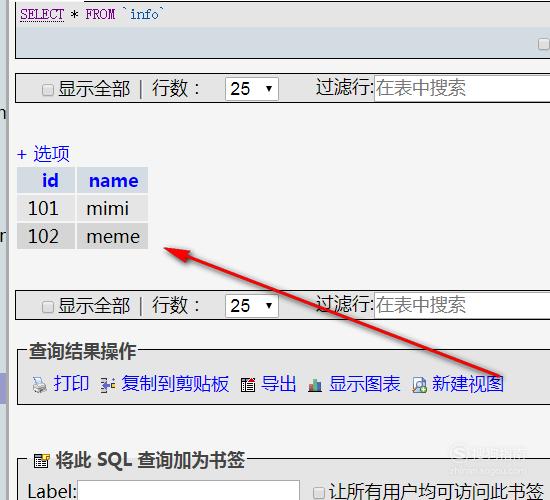
Task: Click 复制到剪贴板 link
Action: coord(175,383)
